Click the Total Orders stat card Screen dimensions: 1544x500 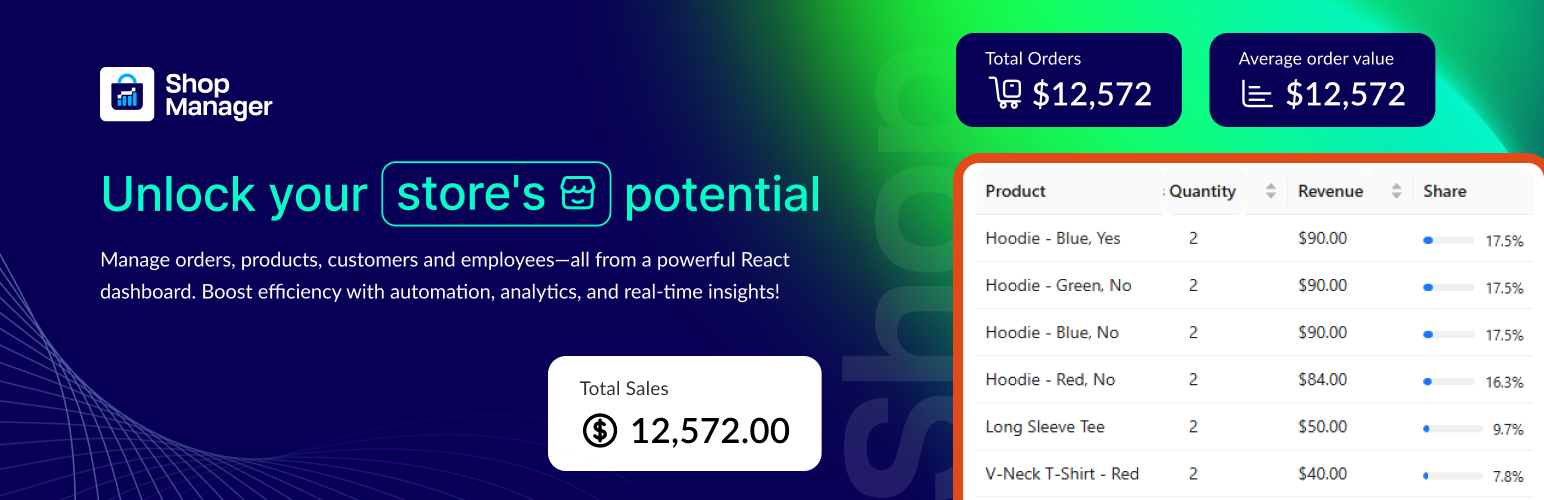[1068, 80]
